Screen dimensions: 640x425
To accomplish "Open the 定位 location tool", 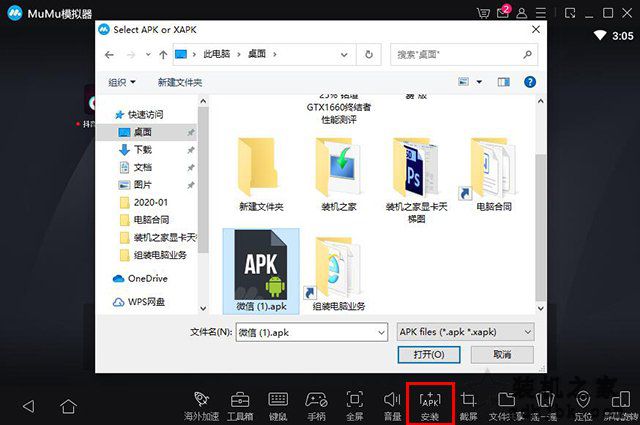I will [583, 405].
